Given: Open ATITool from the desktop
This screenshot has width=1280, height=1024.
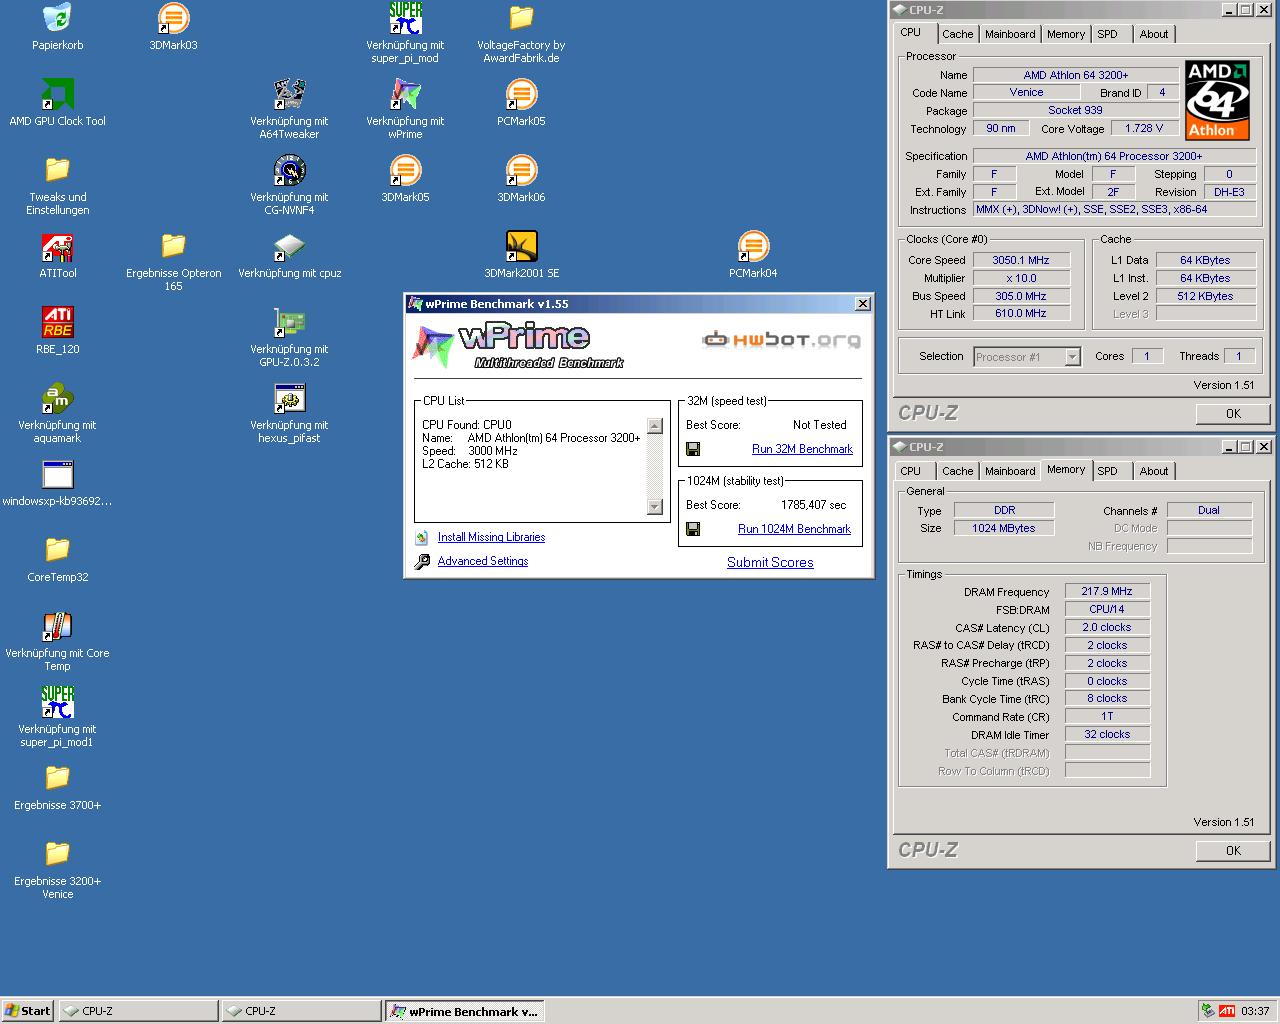Looking at the screenshot, I should tap(57, 246).
